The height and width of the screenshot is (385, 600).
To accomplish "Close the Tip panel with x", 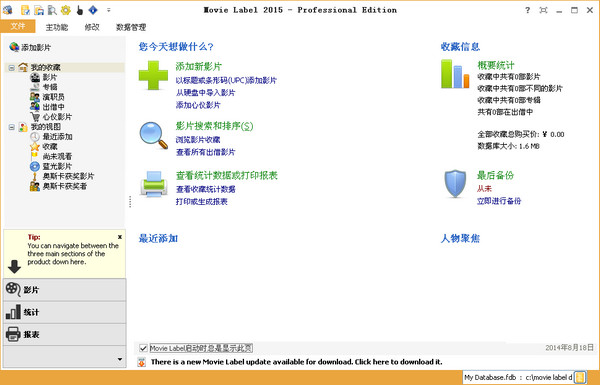I will tap(120, 237).
